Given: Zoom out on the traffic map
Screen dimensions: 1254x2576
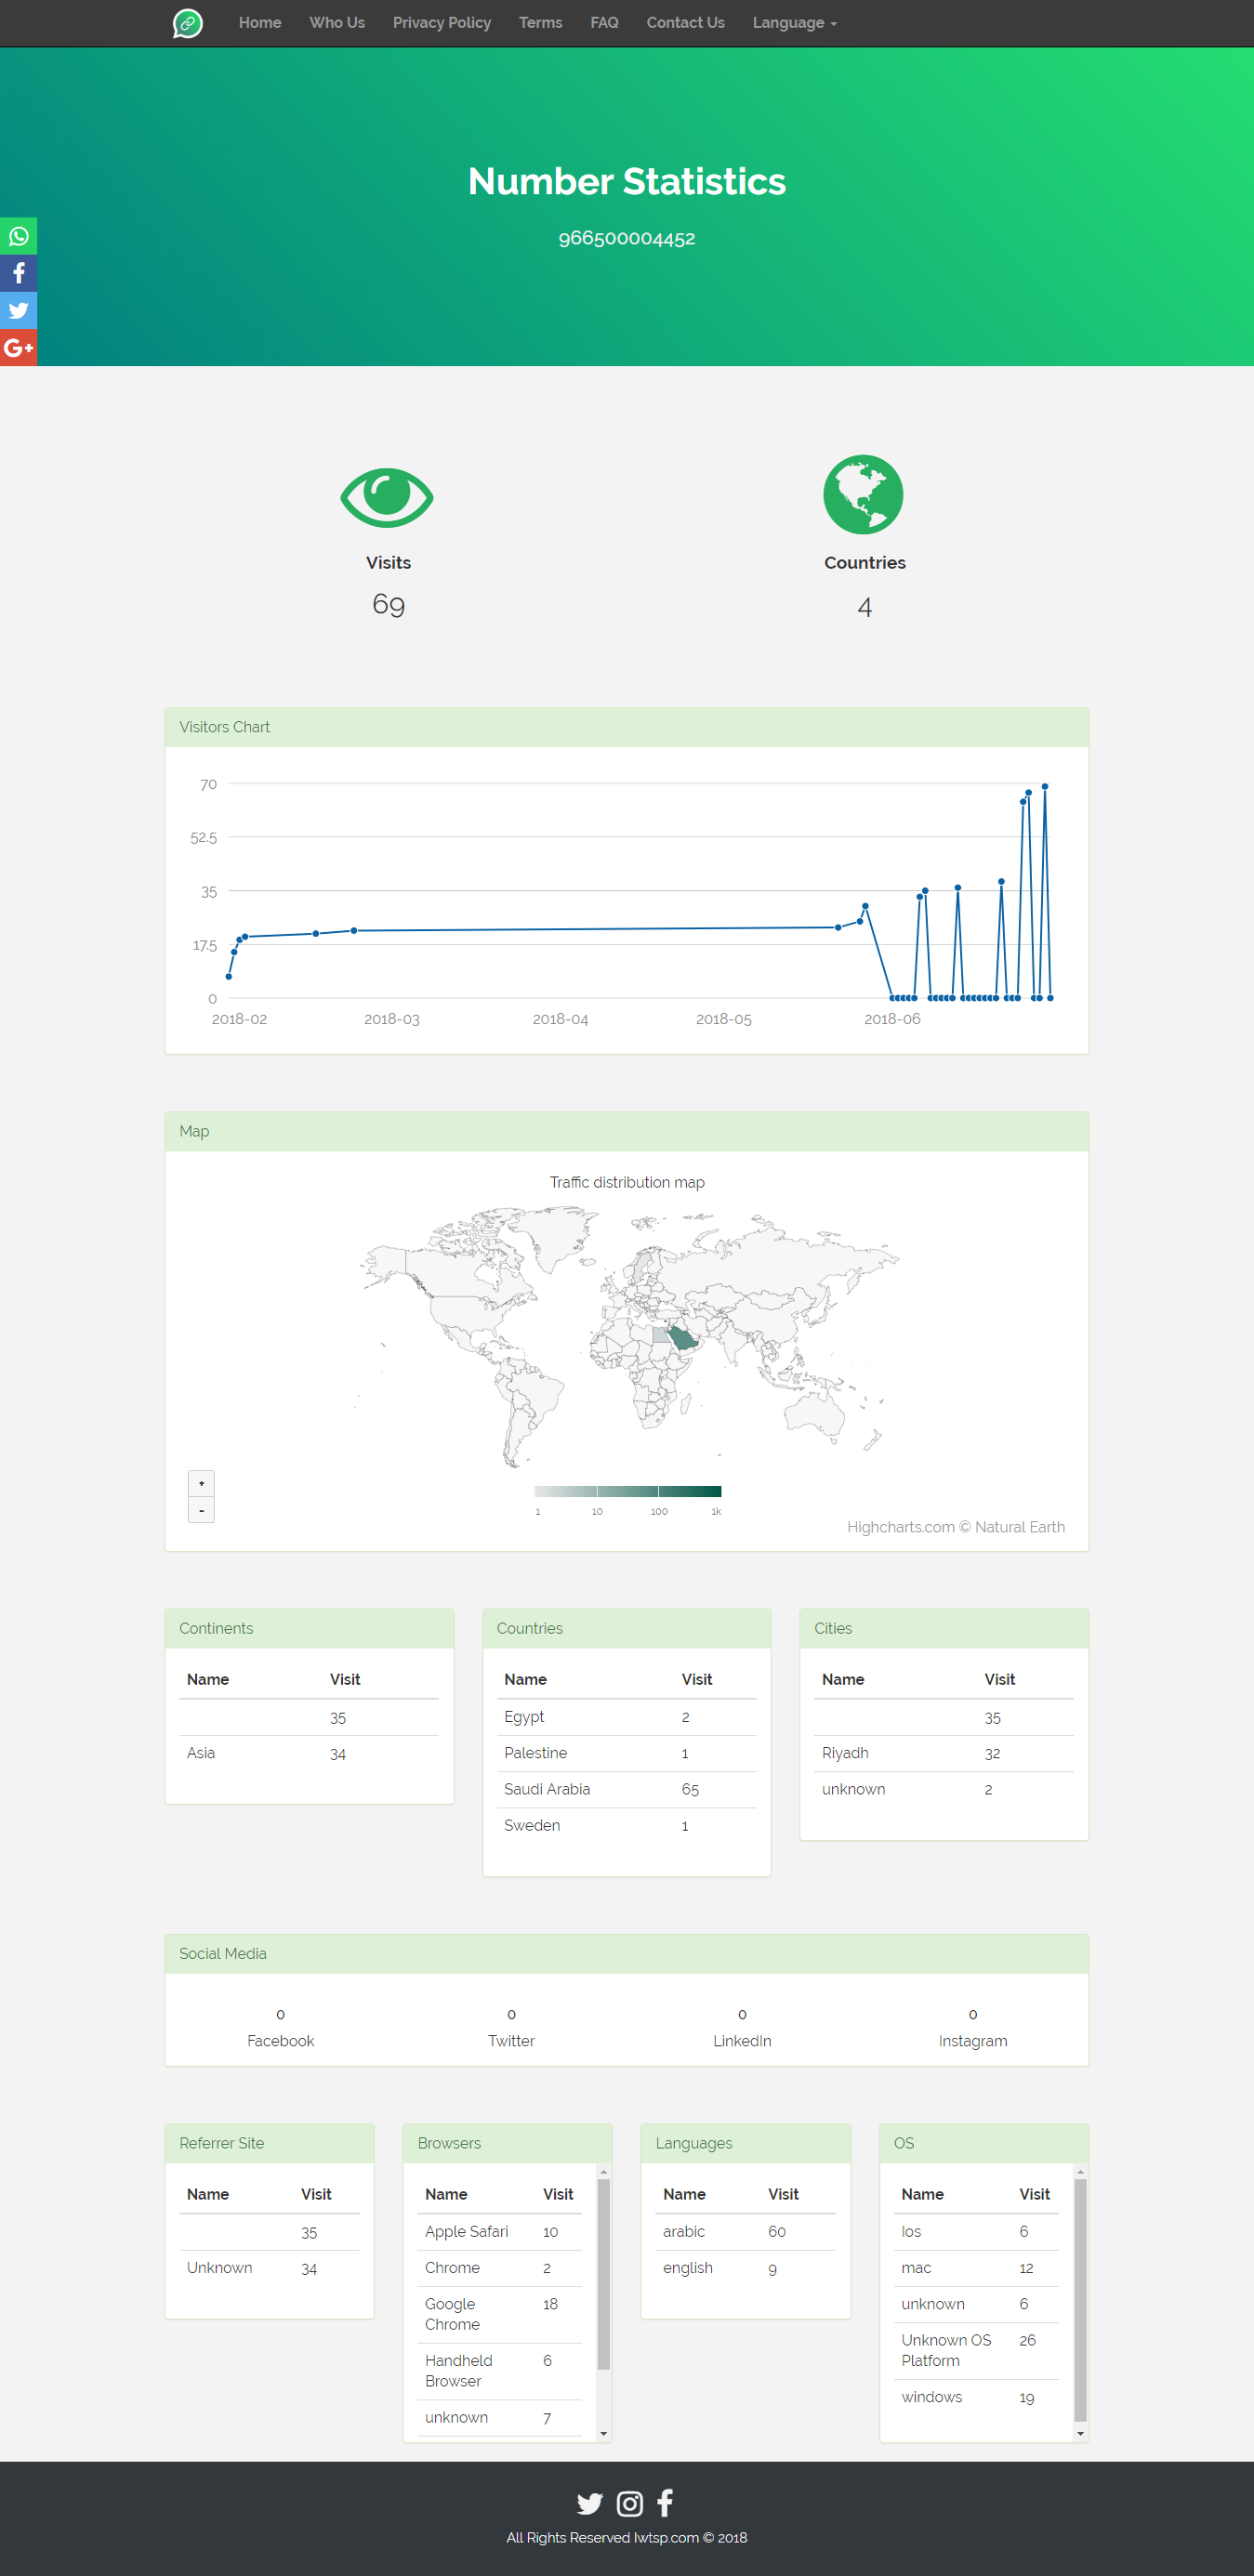Looking at the screenshot, I should tap(201, 1510).
